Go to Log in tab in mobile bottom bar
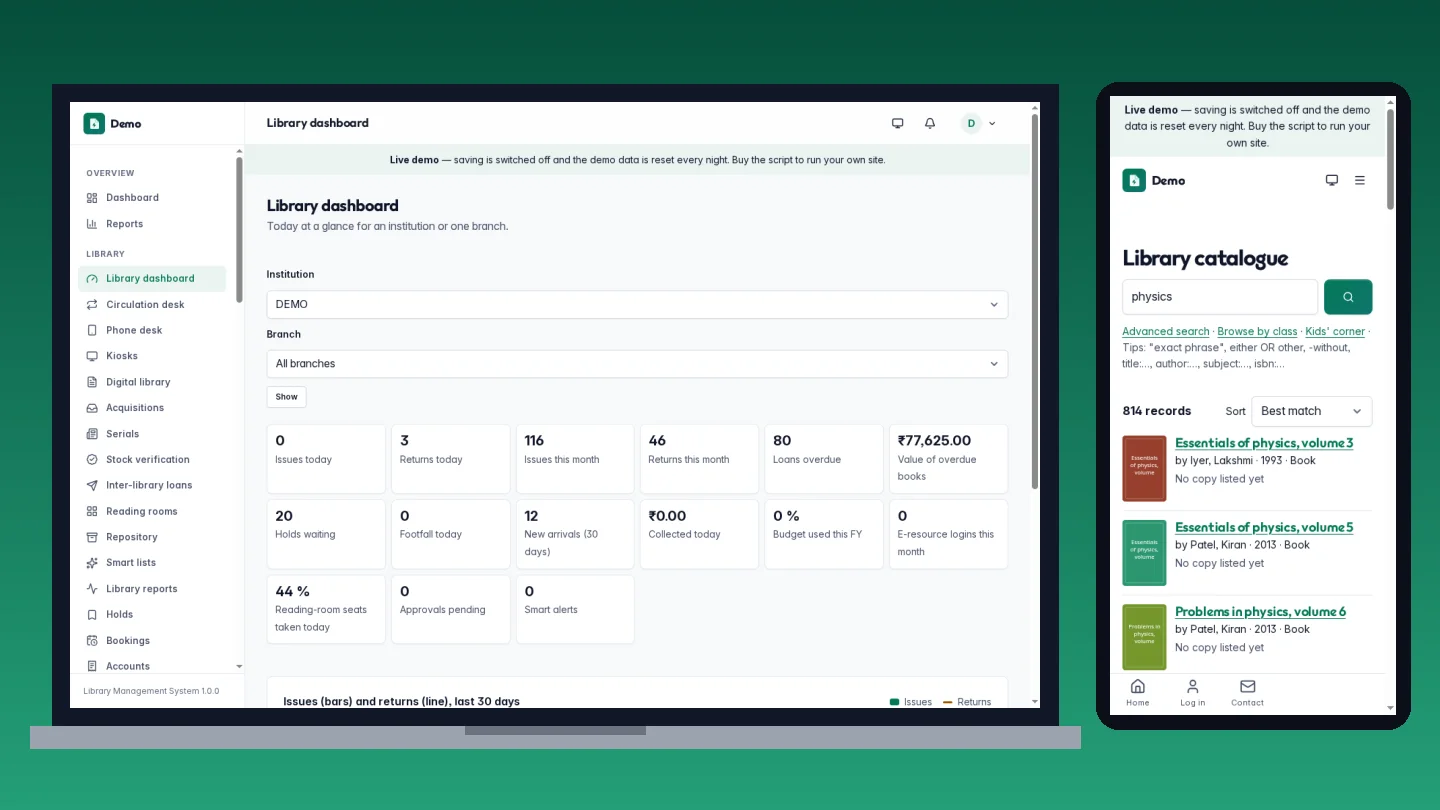This screenshot has width=1440, height=810. pyautogui.click(x=1193, y=692)
